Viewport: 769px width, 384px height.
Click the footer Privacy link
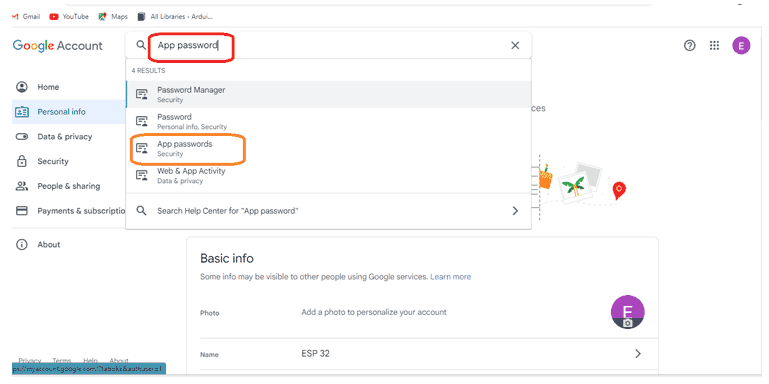(x=30, y=360)
